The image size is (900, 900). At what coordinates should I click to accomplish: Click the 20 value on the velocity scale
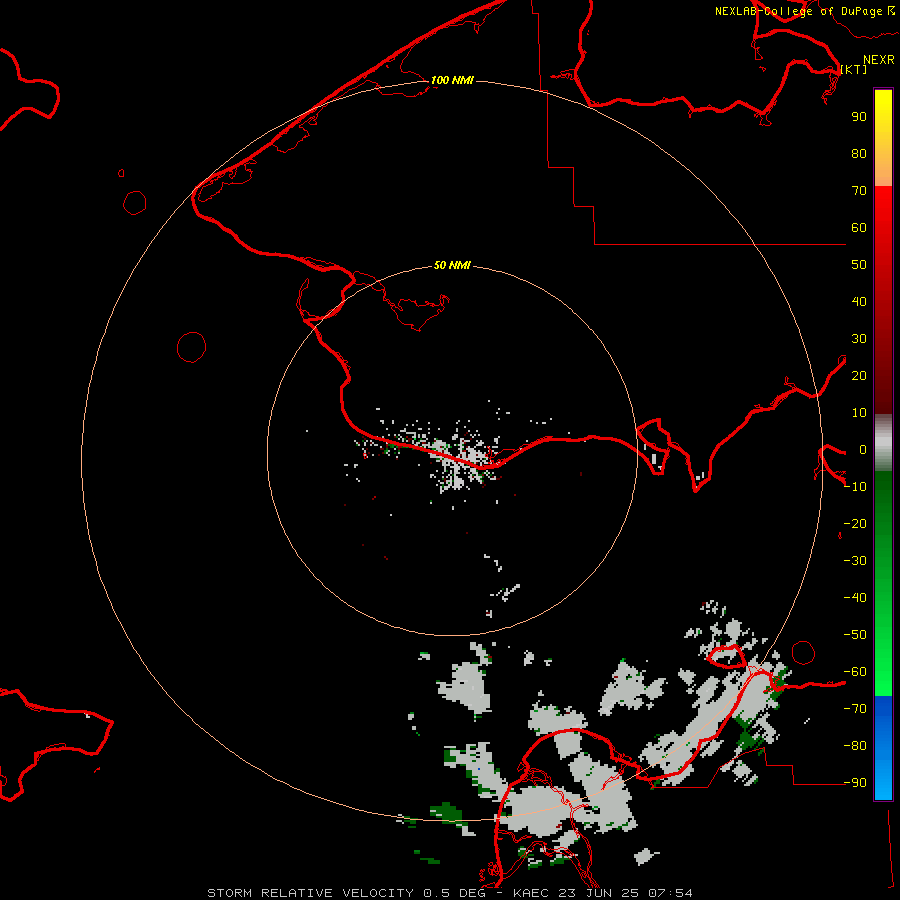point(859,376)
